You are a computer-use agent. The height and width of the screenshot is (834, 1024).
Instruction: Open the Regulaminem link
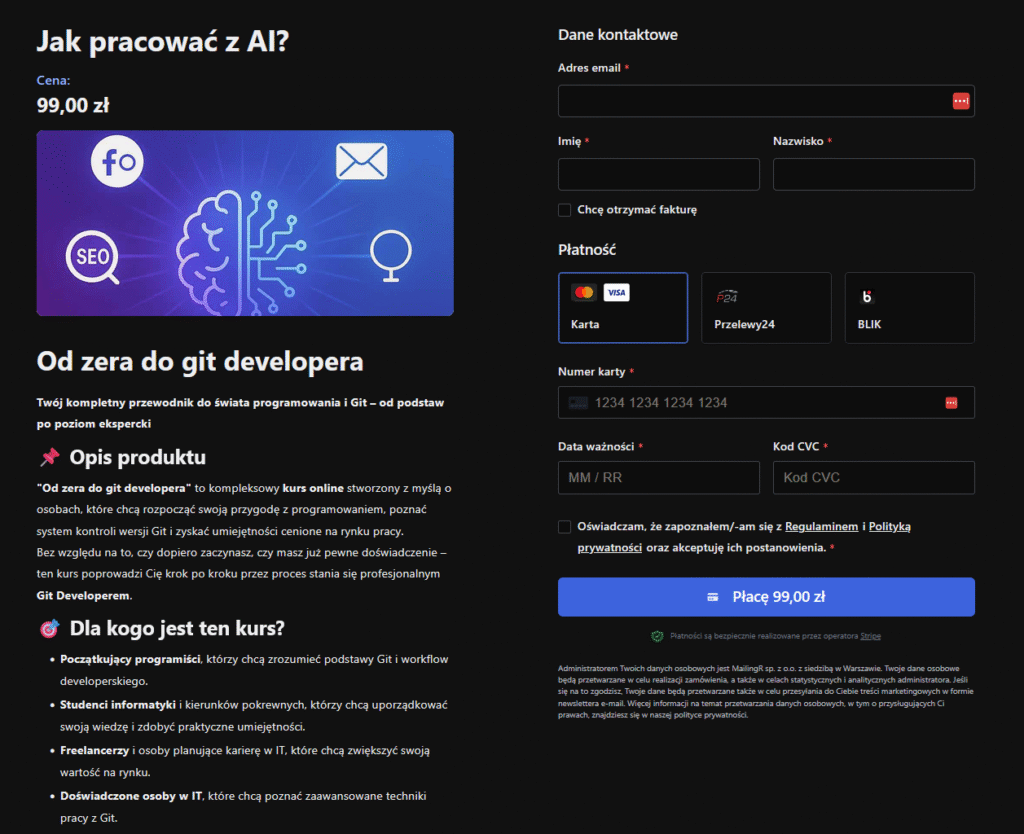821,526
